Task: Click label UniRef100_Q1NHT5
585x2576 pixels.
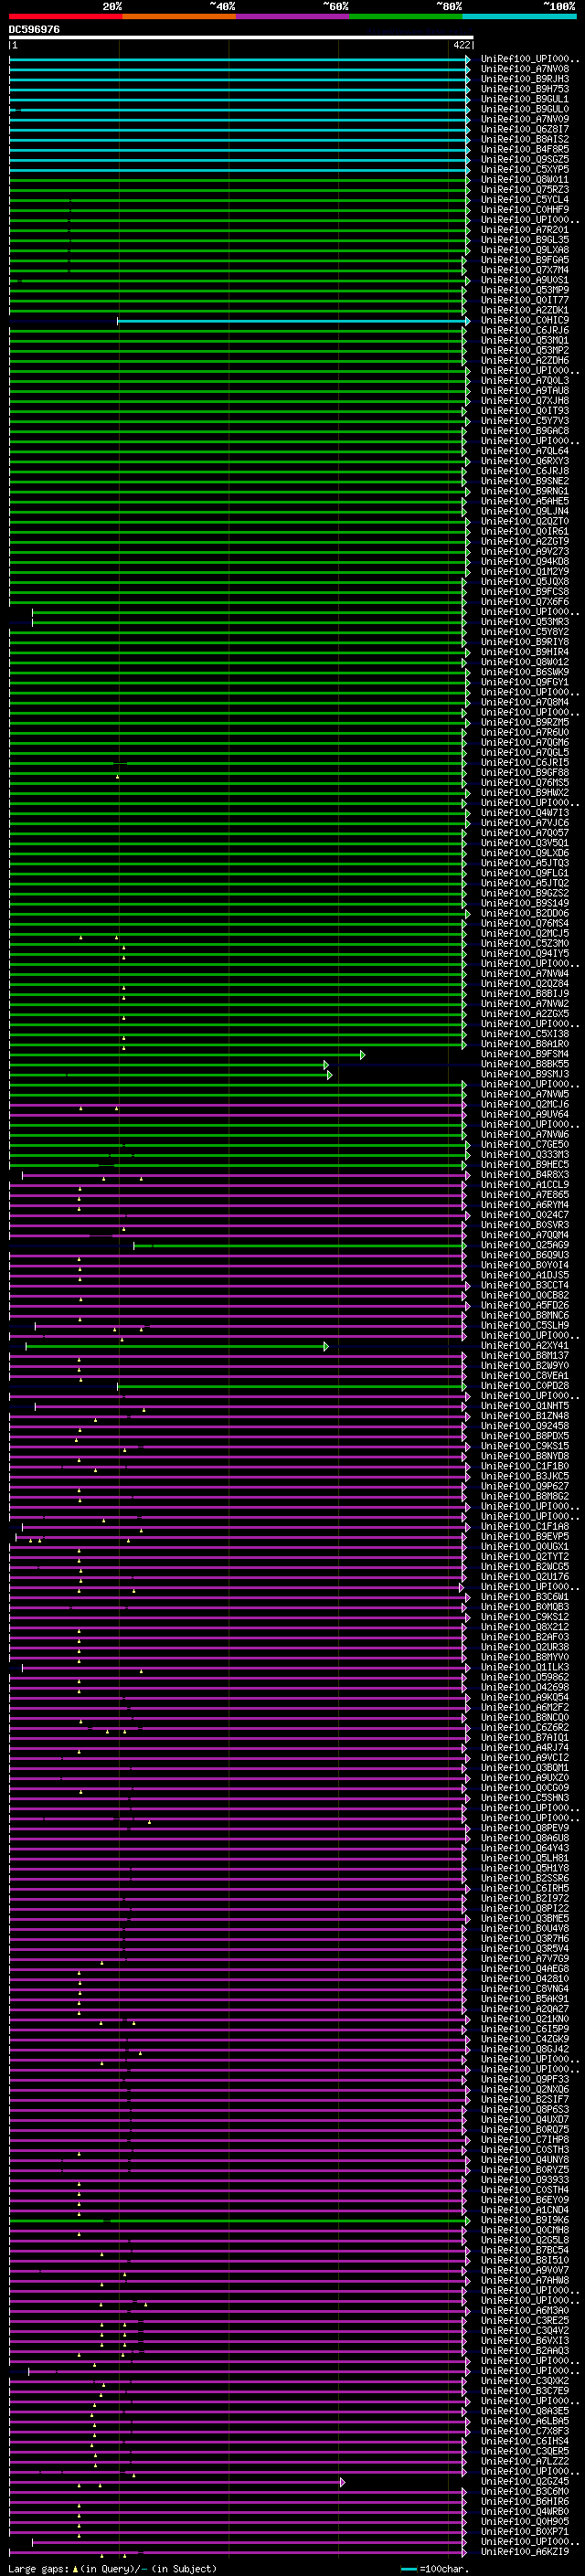Action: coord(525,1405)
